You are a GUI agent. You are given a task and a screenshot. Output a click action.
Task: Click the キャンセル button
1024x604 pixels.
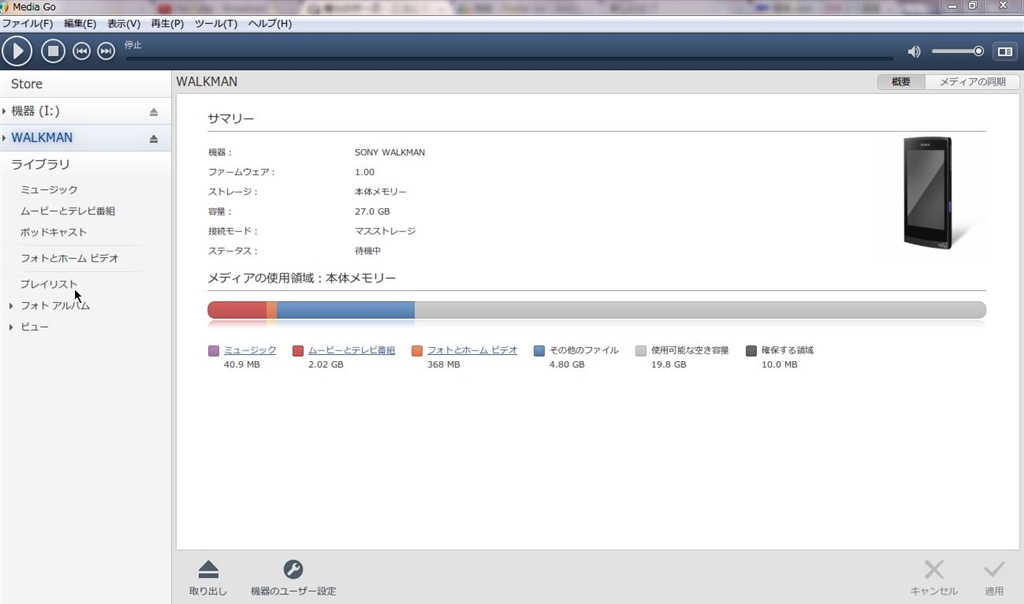click(x=934, y=578)
